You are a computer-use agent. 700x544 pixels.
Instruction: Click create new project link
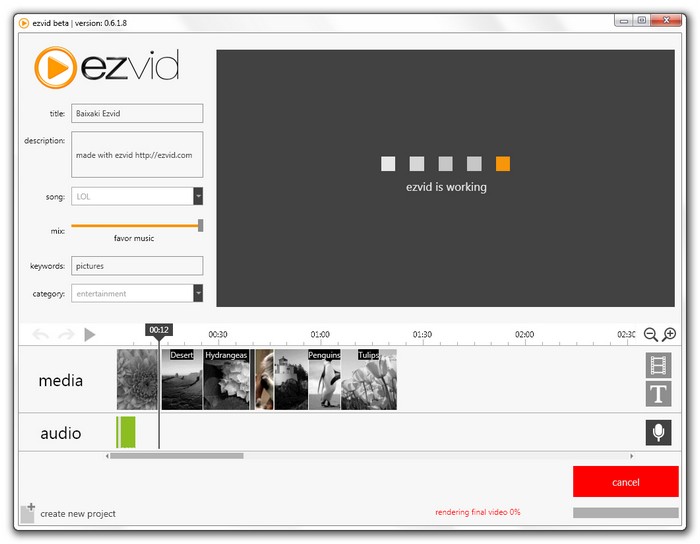[x=78, y=514]
